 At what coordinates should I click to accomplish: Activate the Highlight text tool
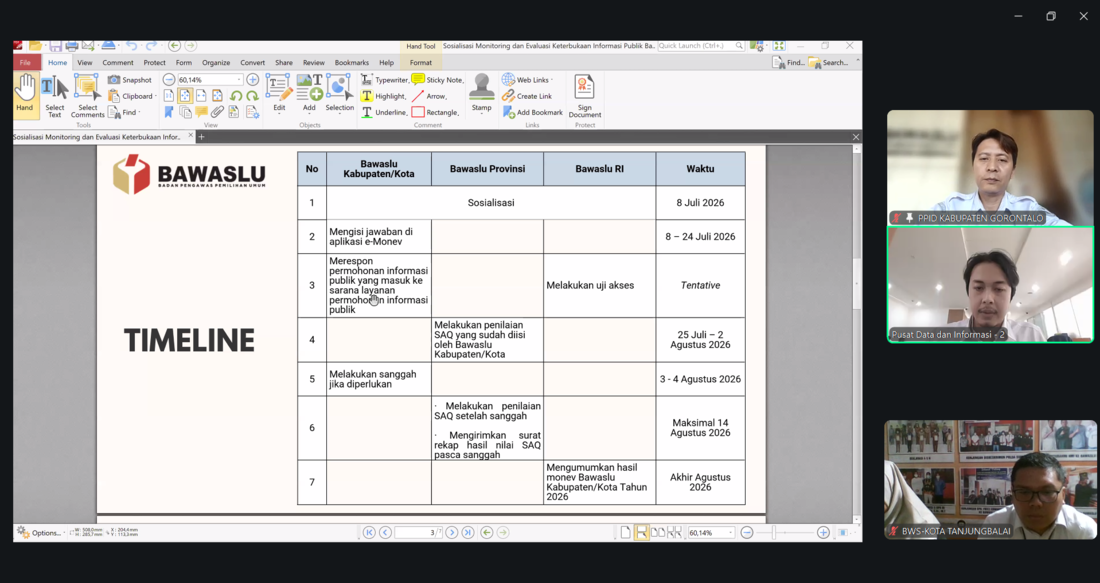pos(384,96)
